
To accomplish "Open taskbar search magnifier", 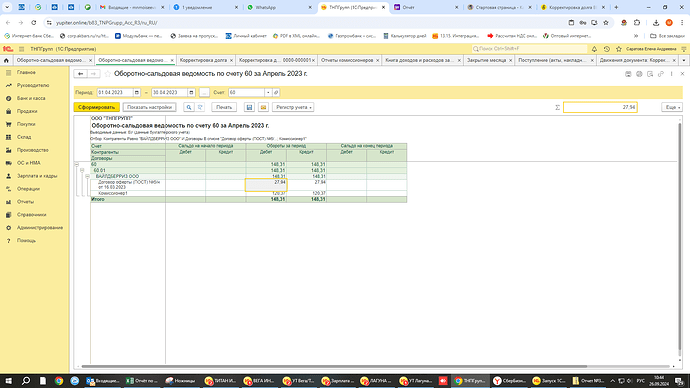I will point(26,381).
